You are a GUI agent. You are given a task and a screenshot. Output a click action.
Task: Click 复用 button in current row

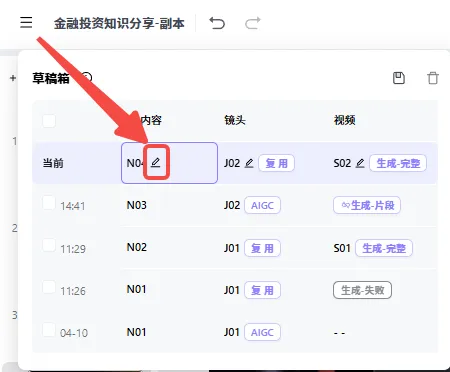(x=276, y=163)
